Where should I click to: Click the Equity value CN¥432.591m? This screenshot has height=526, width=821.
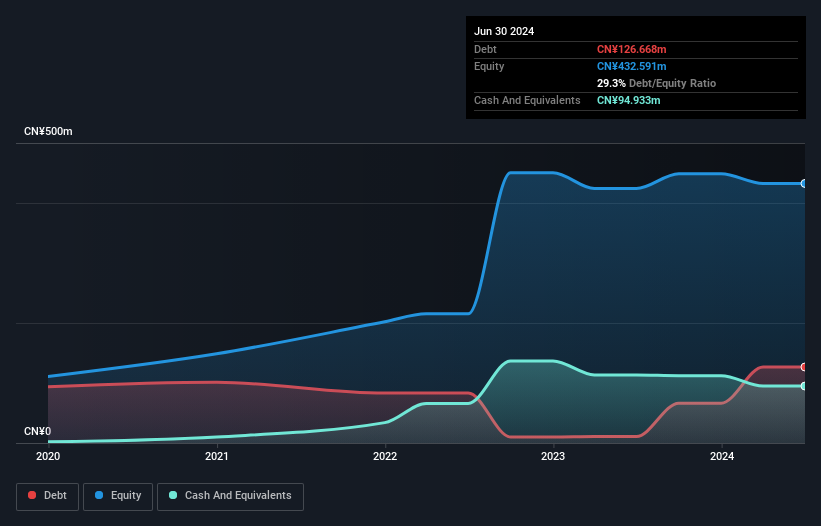point(631,66)
